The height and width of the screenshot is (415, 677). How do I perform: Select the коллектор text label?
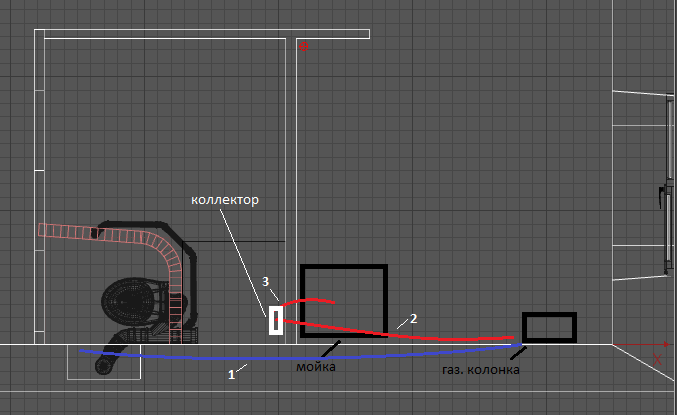tap(225, 200)
